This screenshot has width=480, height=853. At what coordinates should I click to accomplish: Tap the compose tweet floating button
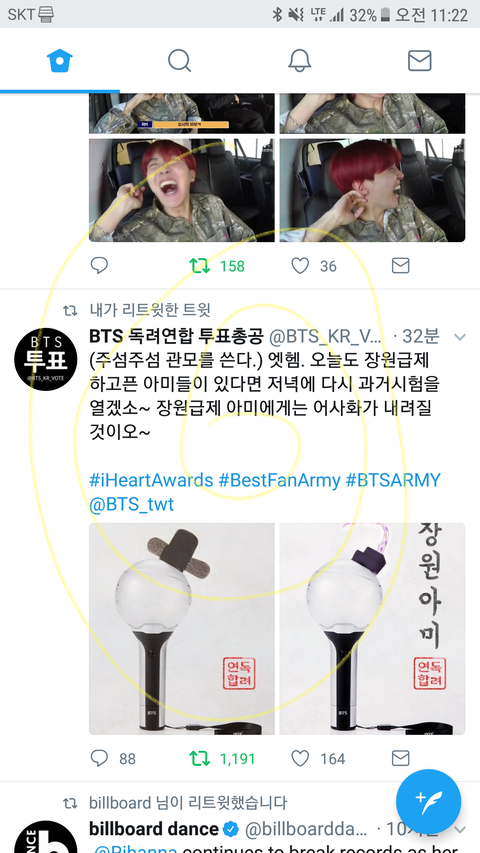(x=428, y=801)
